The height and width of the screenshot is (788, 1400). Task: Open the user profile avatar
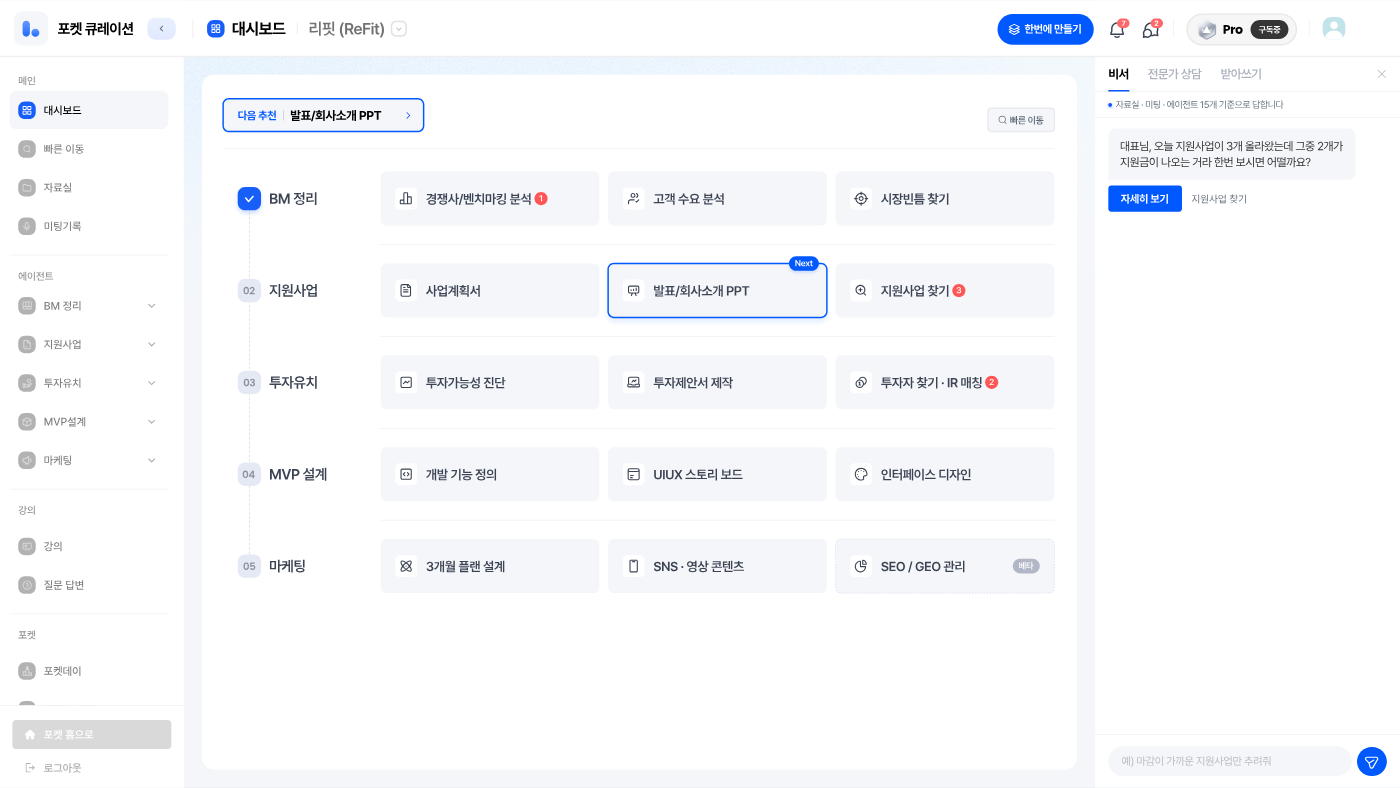[1334, 29]
